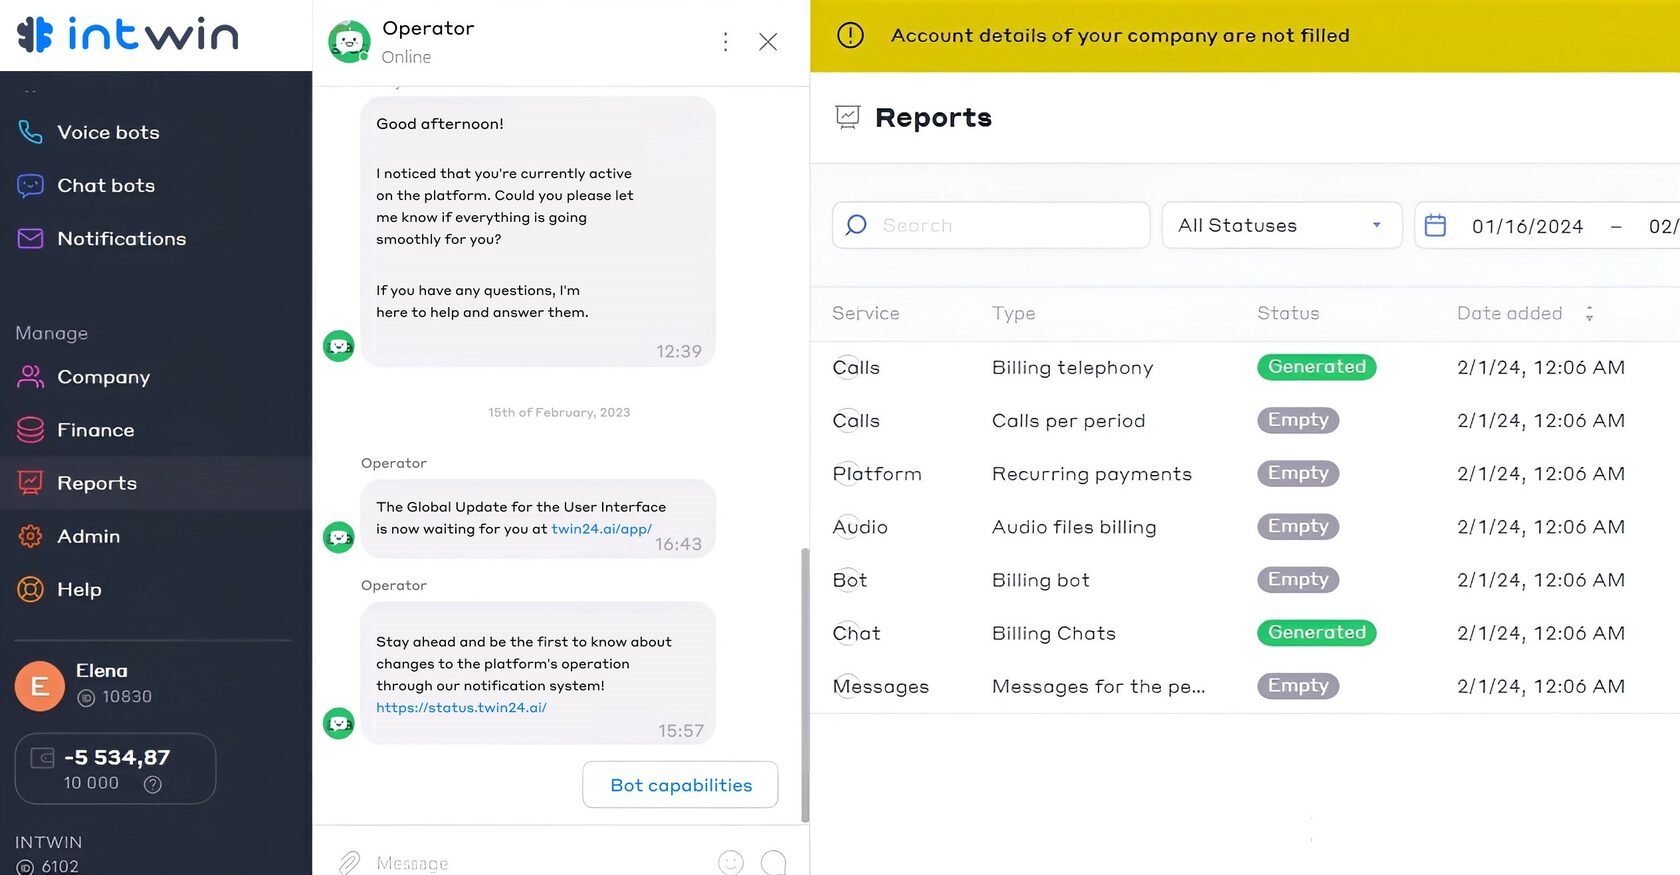
Task: Click the Chat bots bubble icon
Action: coord(30,185)
